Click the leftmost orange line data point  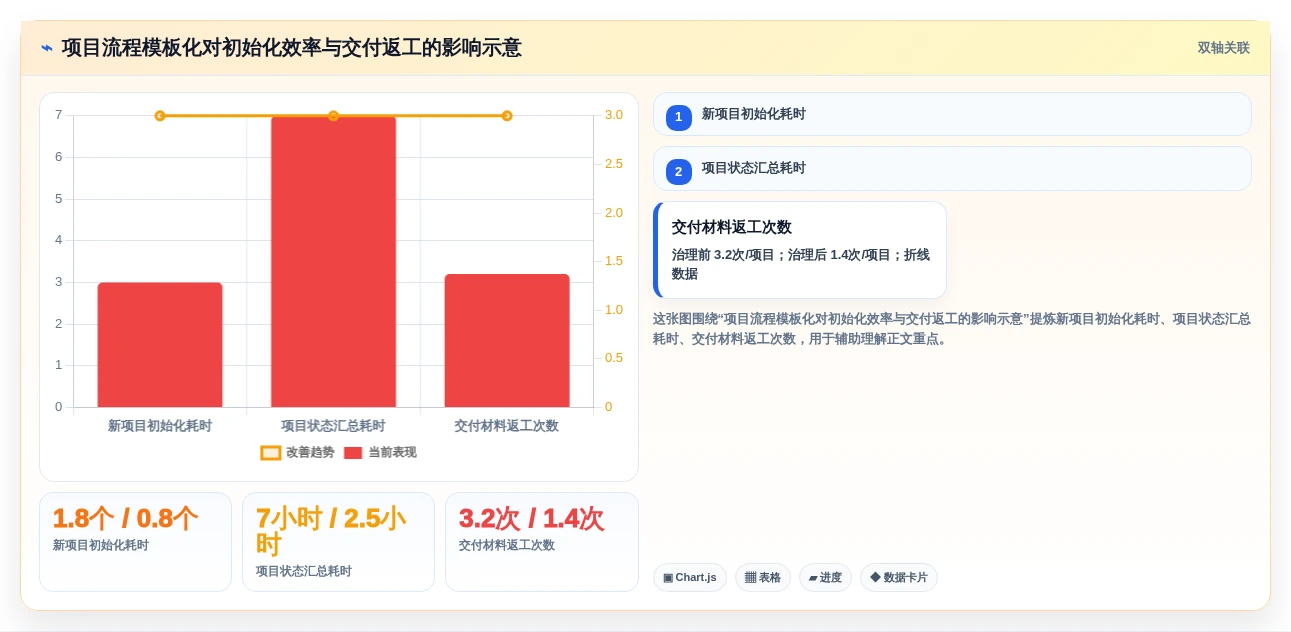pyautogui.click(x=160, y=116)
